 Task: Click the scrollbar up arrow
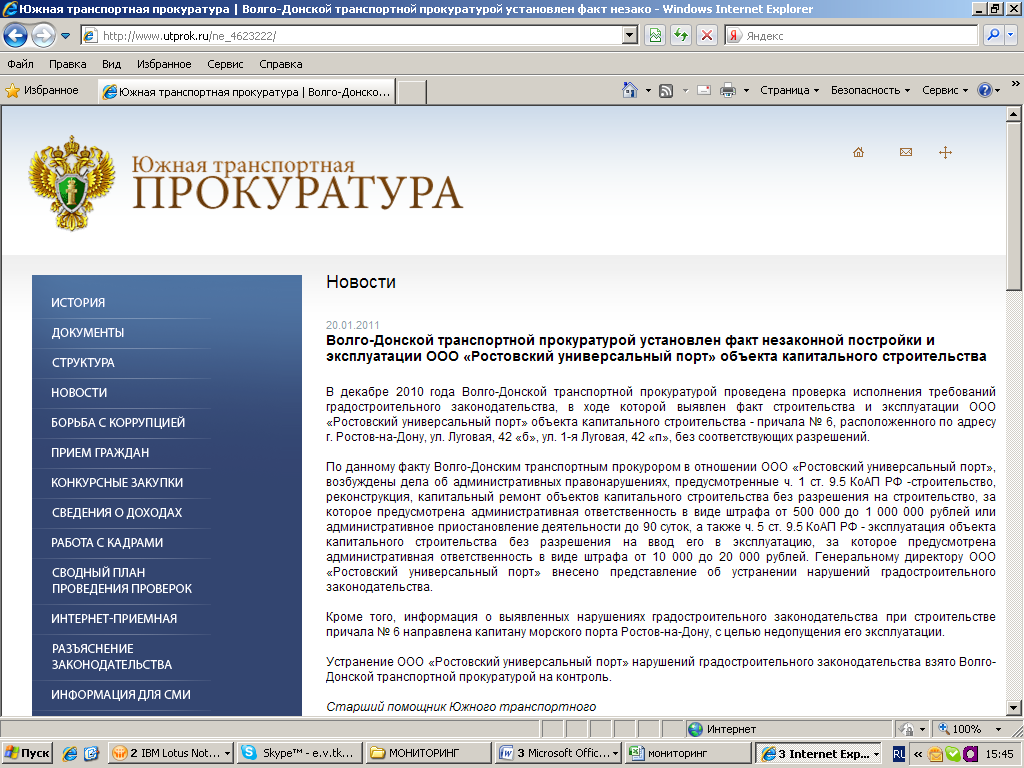tap(1014, 114)
